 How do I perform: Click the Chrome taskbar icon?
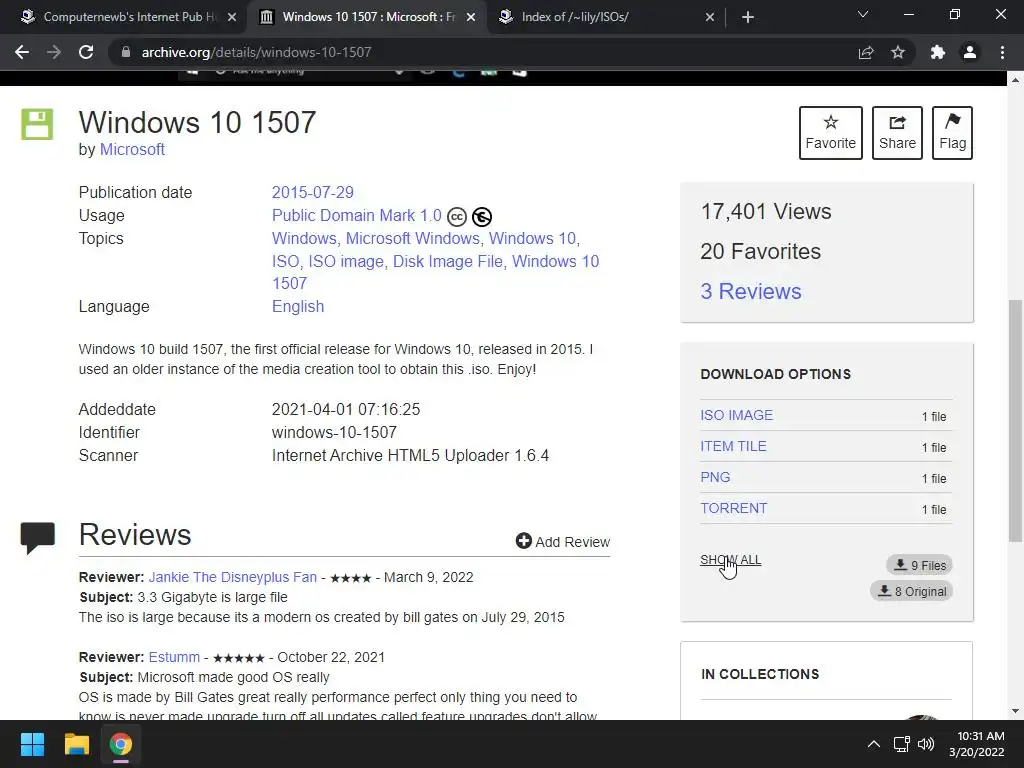tap(121, 744)
